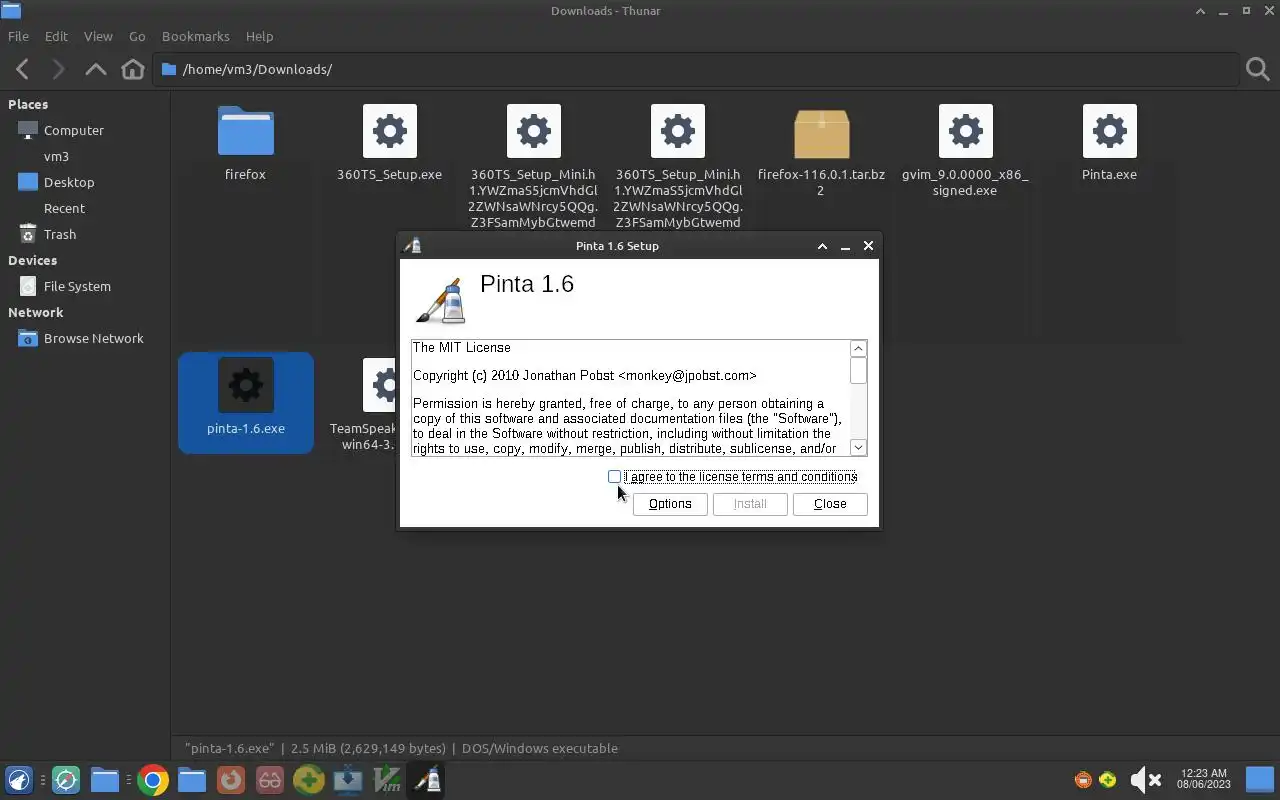1280x800 pixels.
Task: Open the Bookmarks menu
Action: 196,36
